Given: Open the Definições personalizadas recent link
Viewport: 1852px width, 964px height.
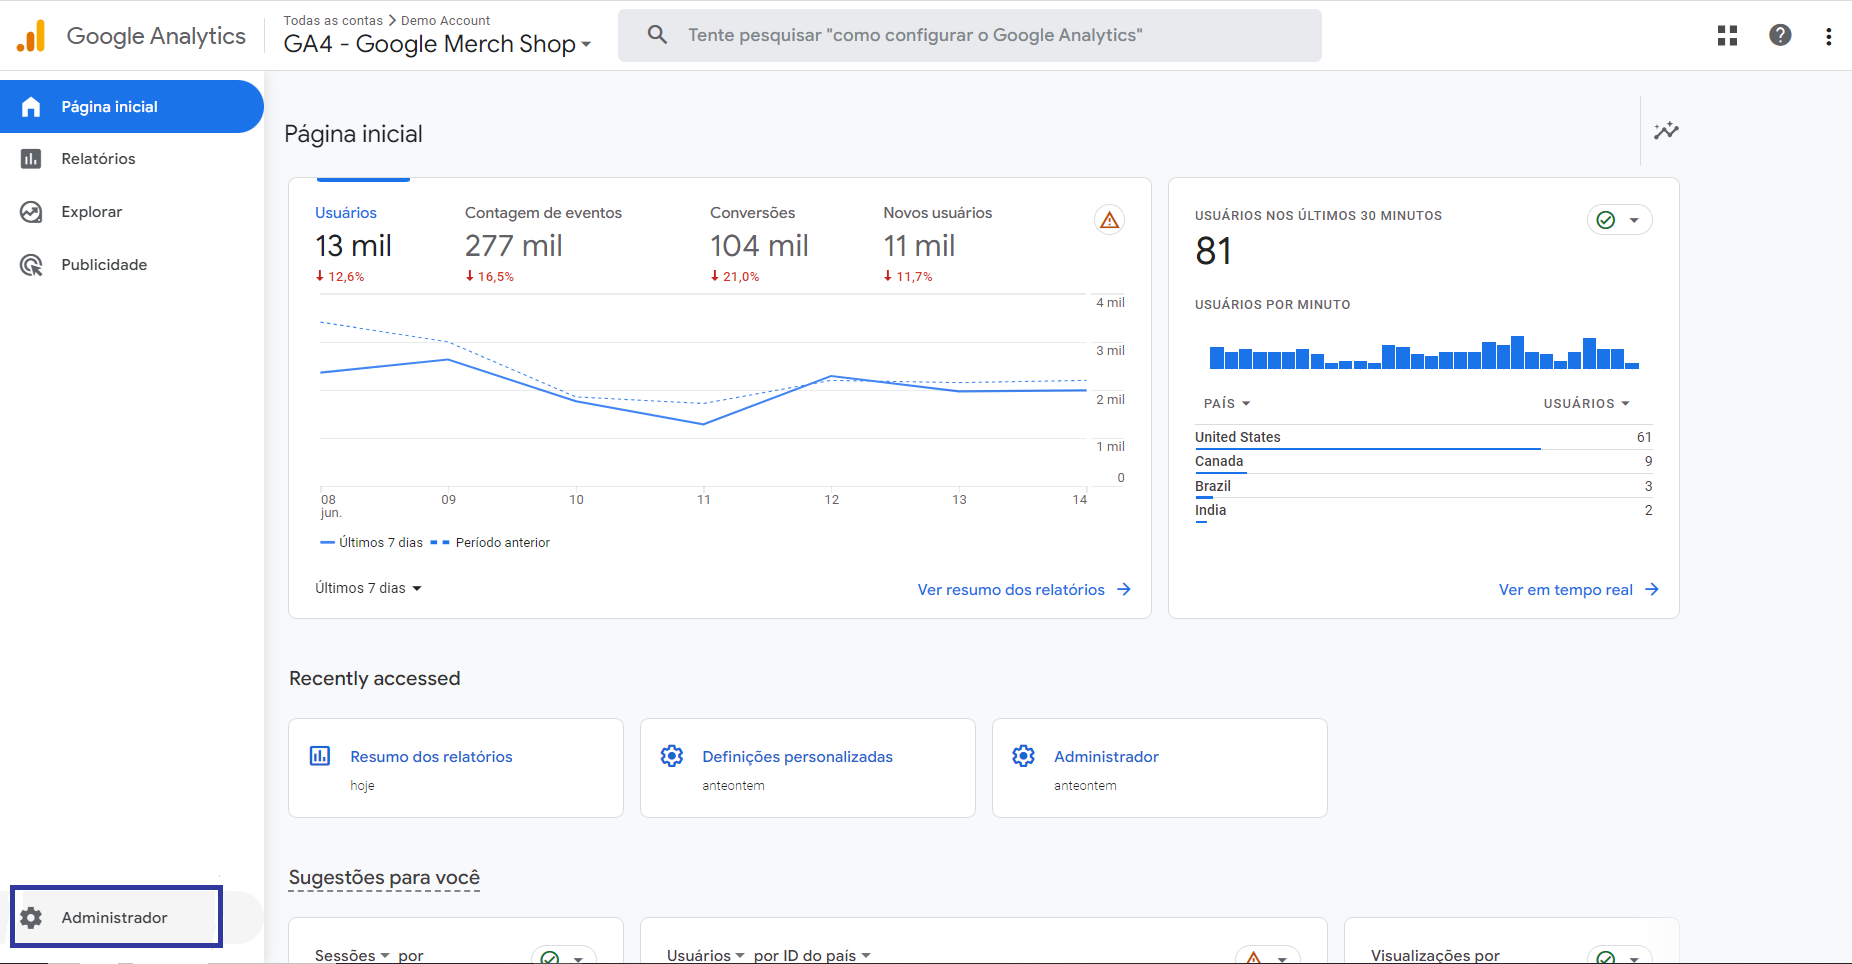Looking at the screenshot, I should pyautogui.click(x=797, y=757).
